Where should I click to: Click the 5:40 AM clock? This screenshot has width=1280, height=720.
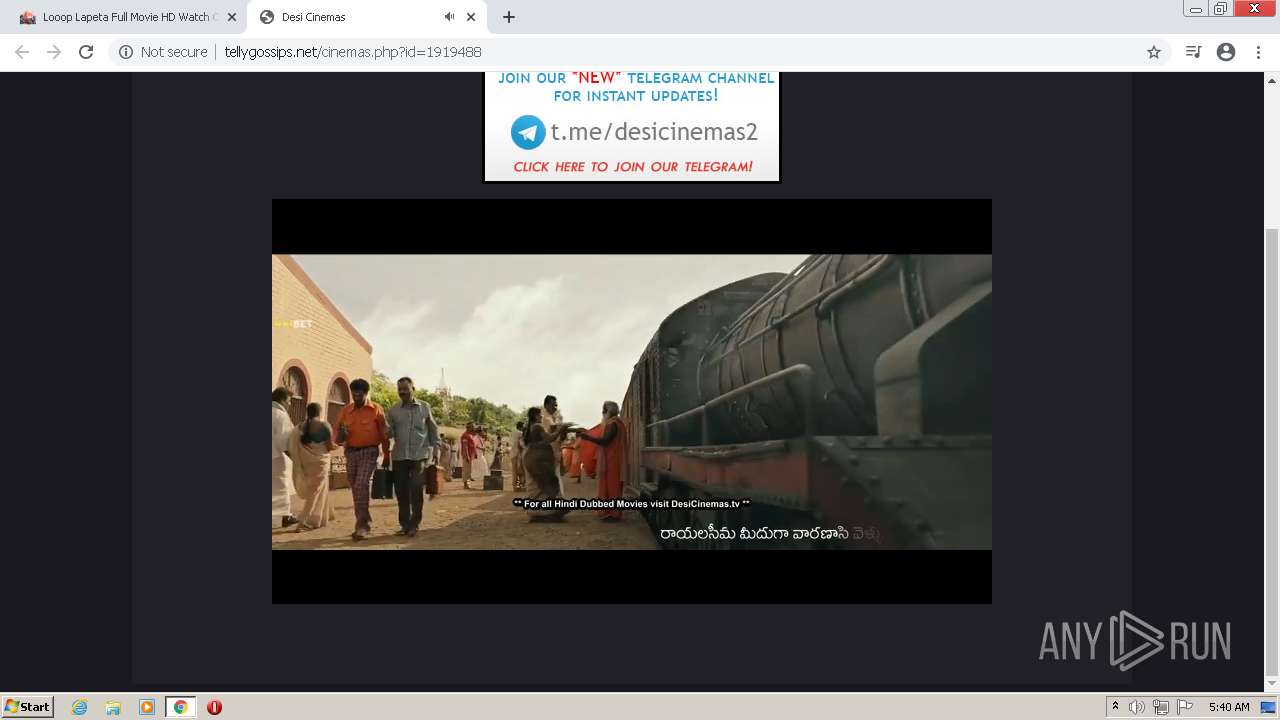click(x=1229, y=707)
